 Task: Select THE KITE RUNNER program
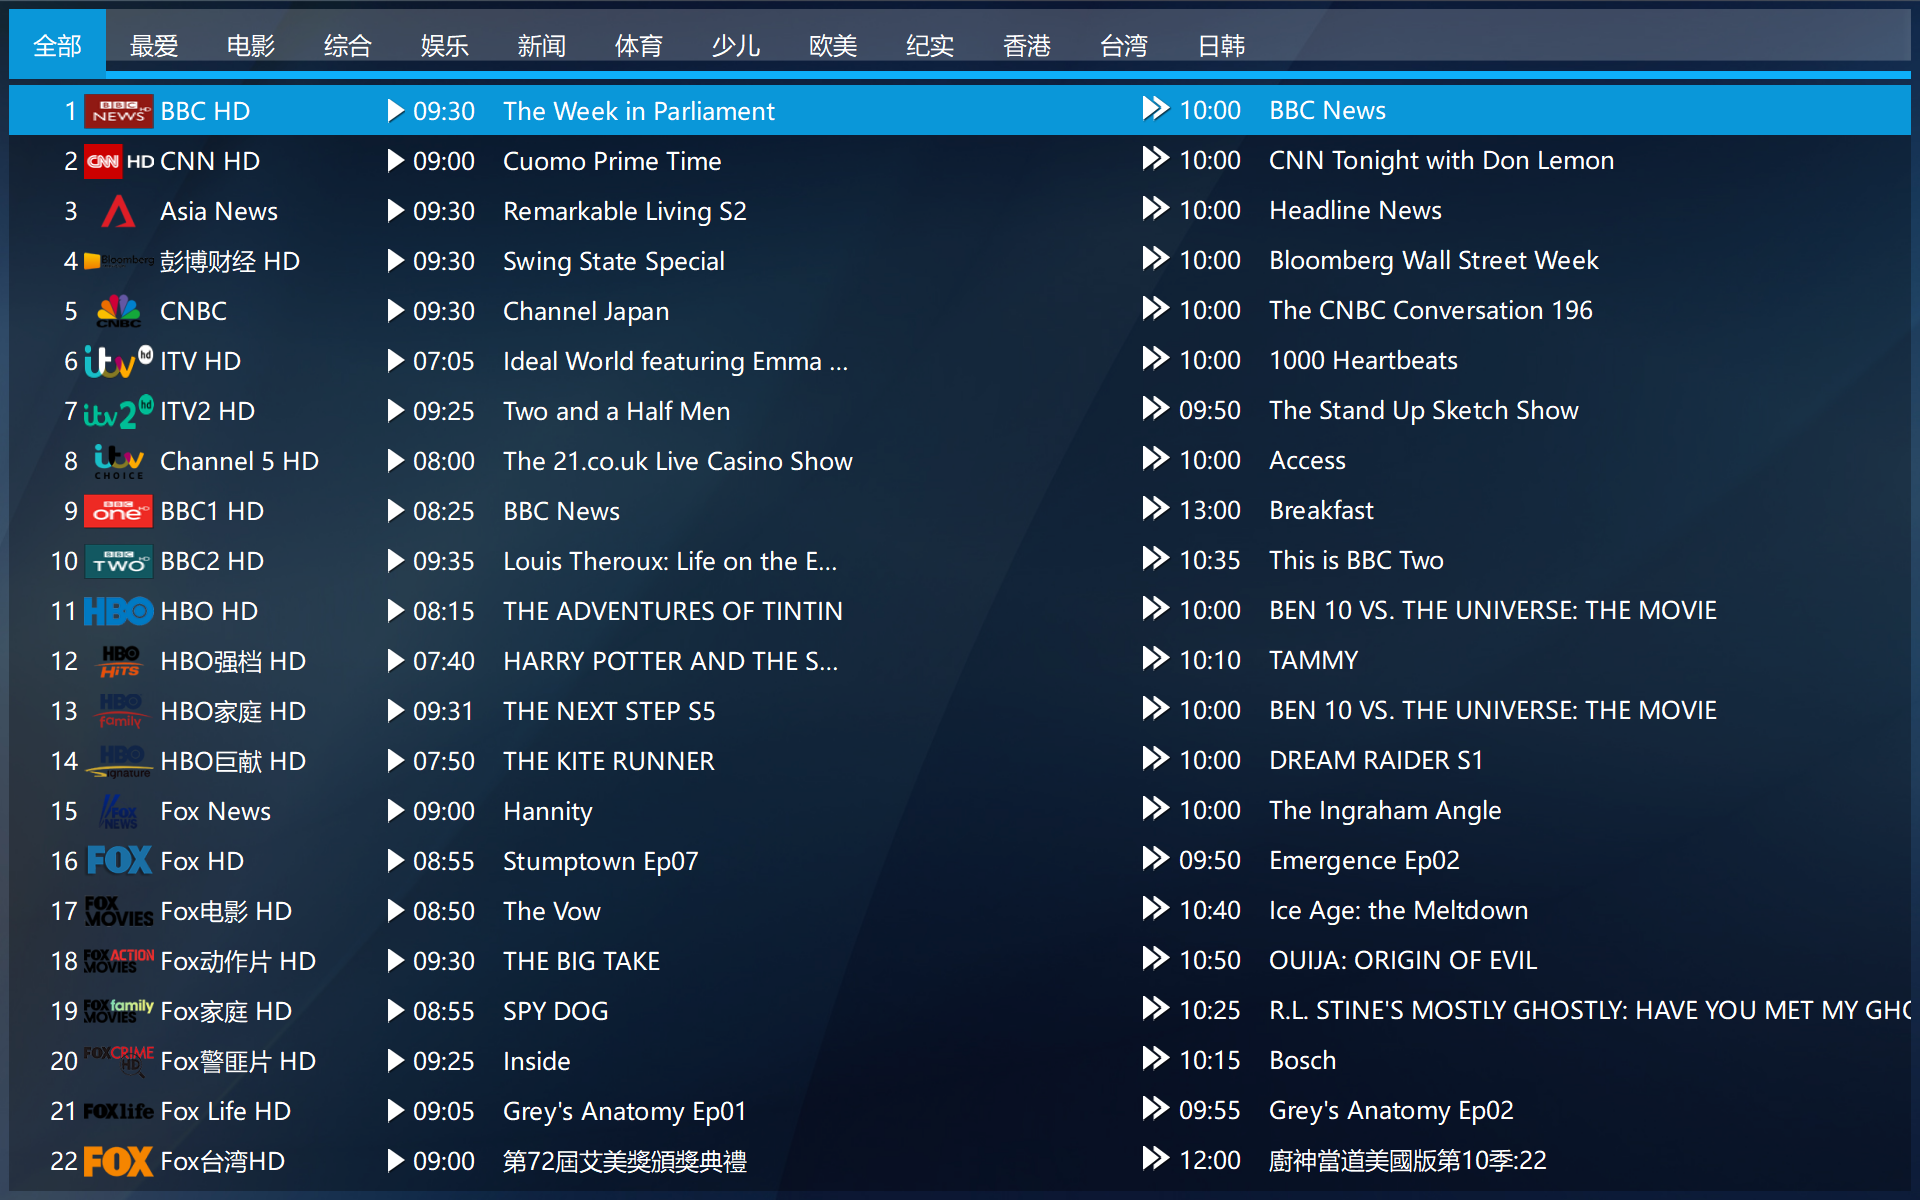[609, 761]
